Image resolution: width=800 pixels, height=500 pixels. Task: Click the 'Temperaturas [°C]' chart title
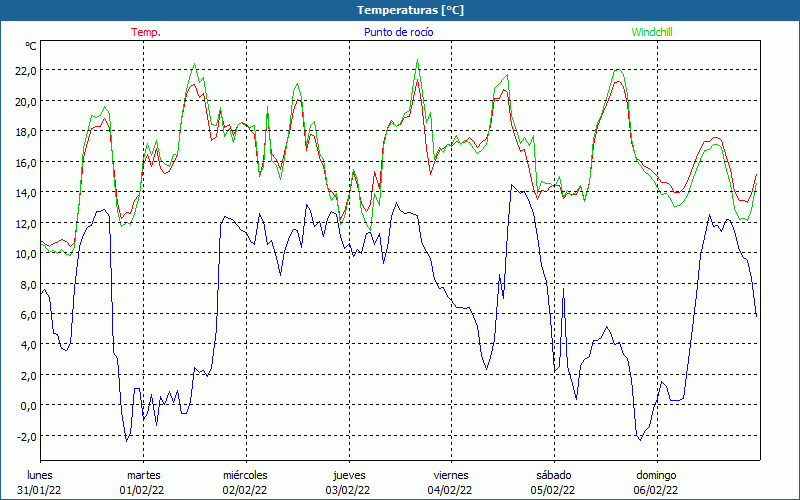[x=410, y=10]
